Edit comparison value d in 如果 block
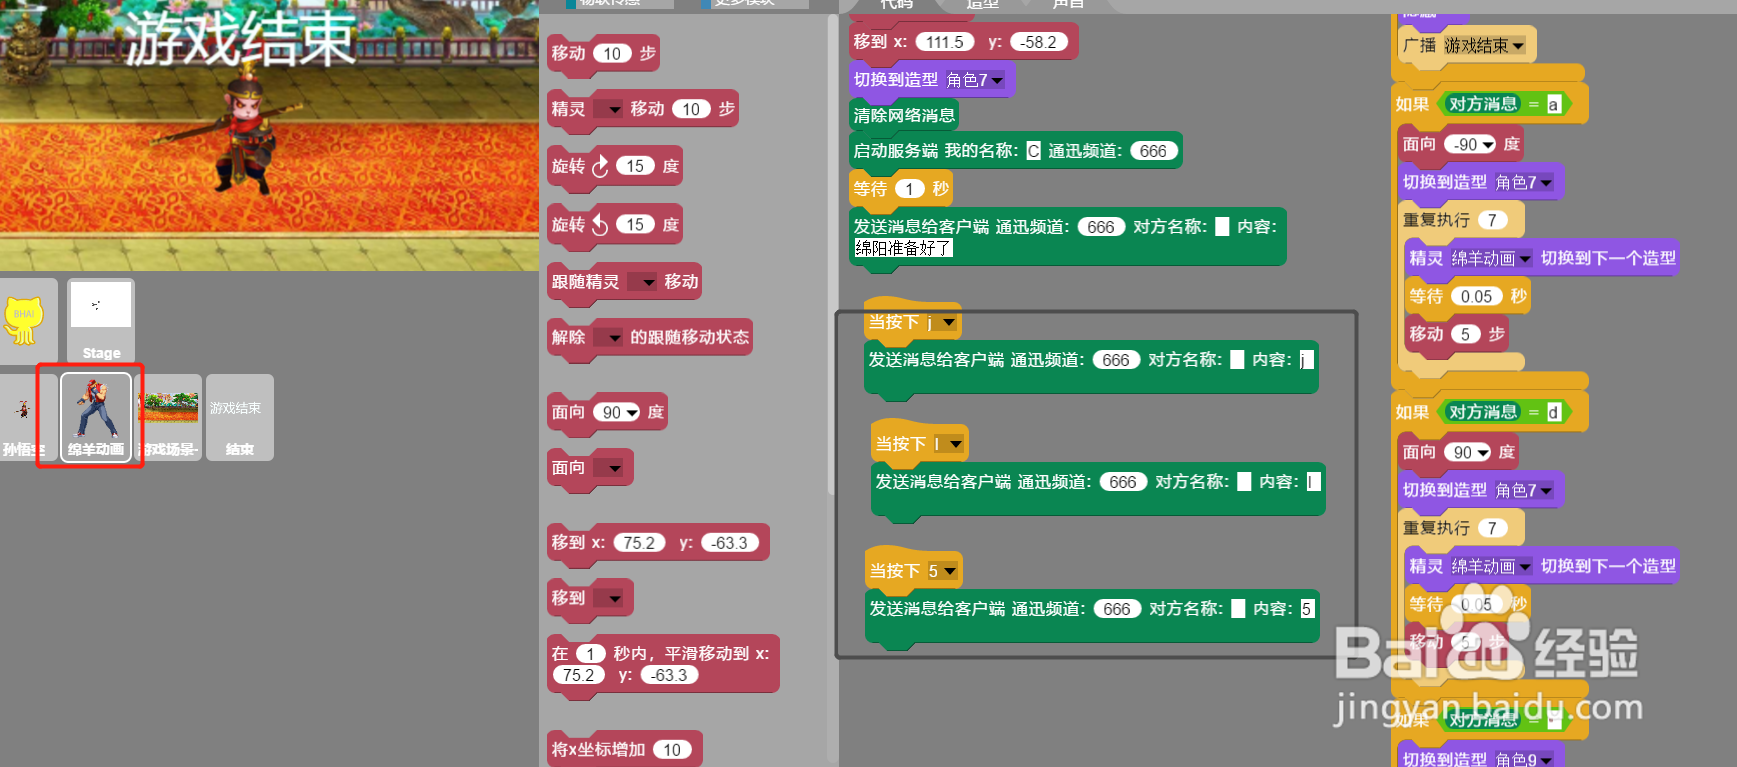1737x767 pixels. tap(1553, 412)
